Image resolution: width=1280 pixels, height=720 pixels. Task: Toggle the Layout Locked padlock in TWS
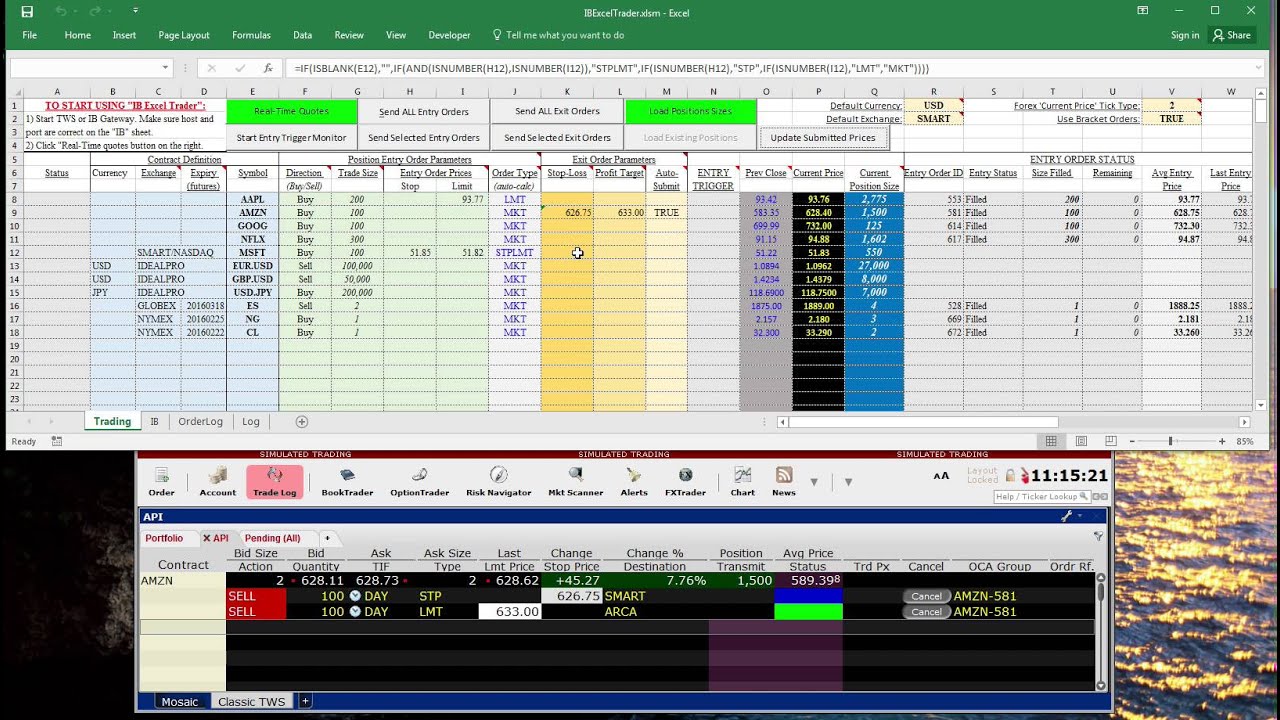[1010, 475]
